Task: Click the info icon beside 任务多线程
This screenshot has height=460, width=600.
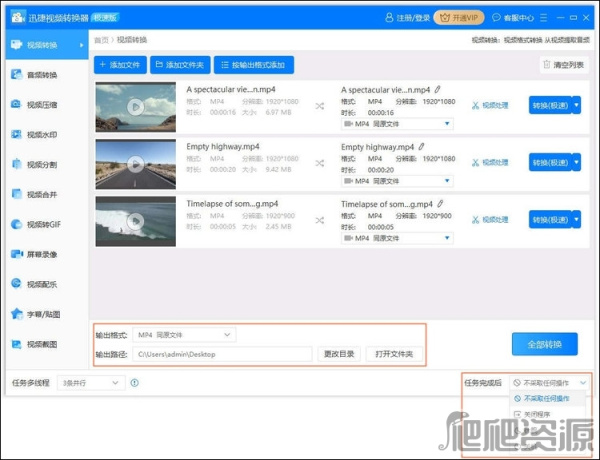Action: pos(135,383)
